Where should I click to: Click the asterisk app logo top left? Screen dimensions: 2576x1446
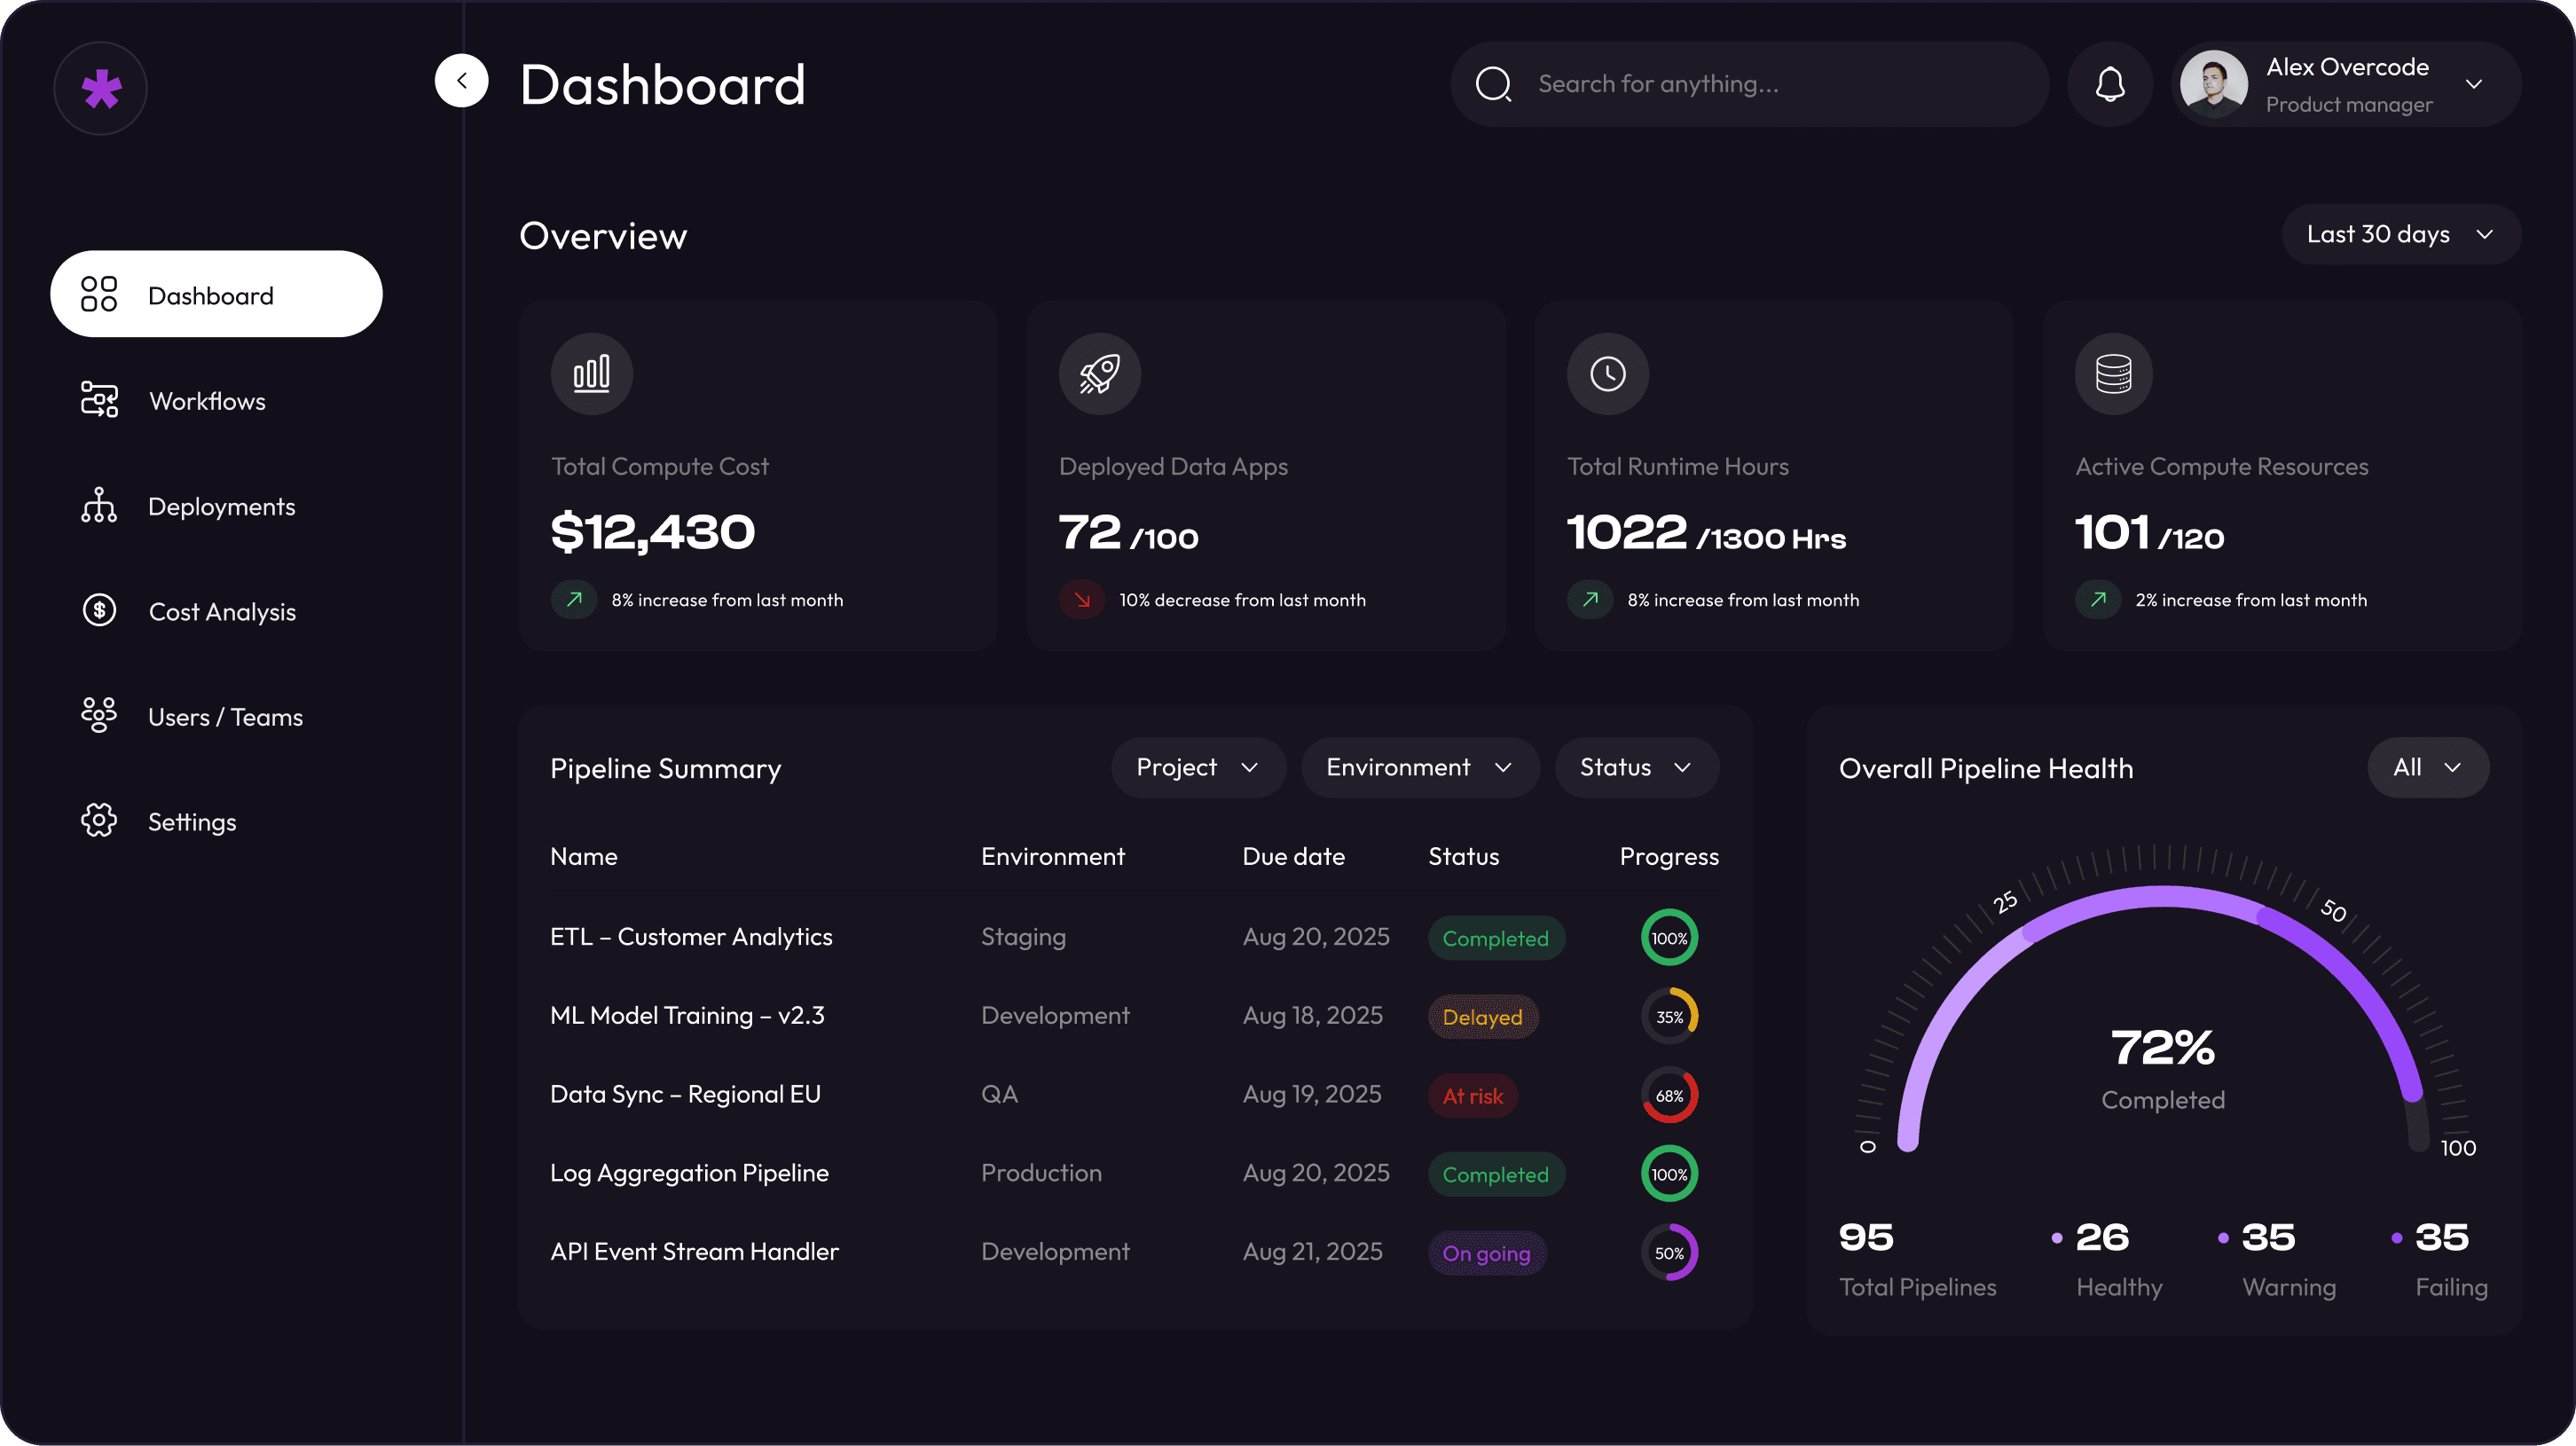[100, 88]
